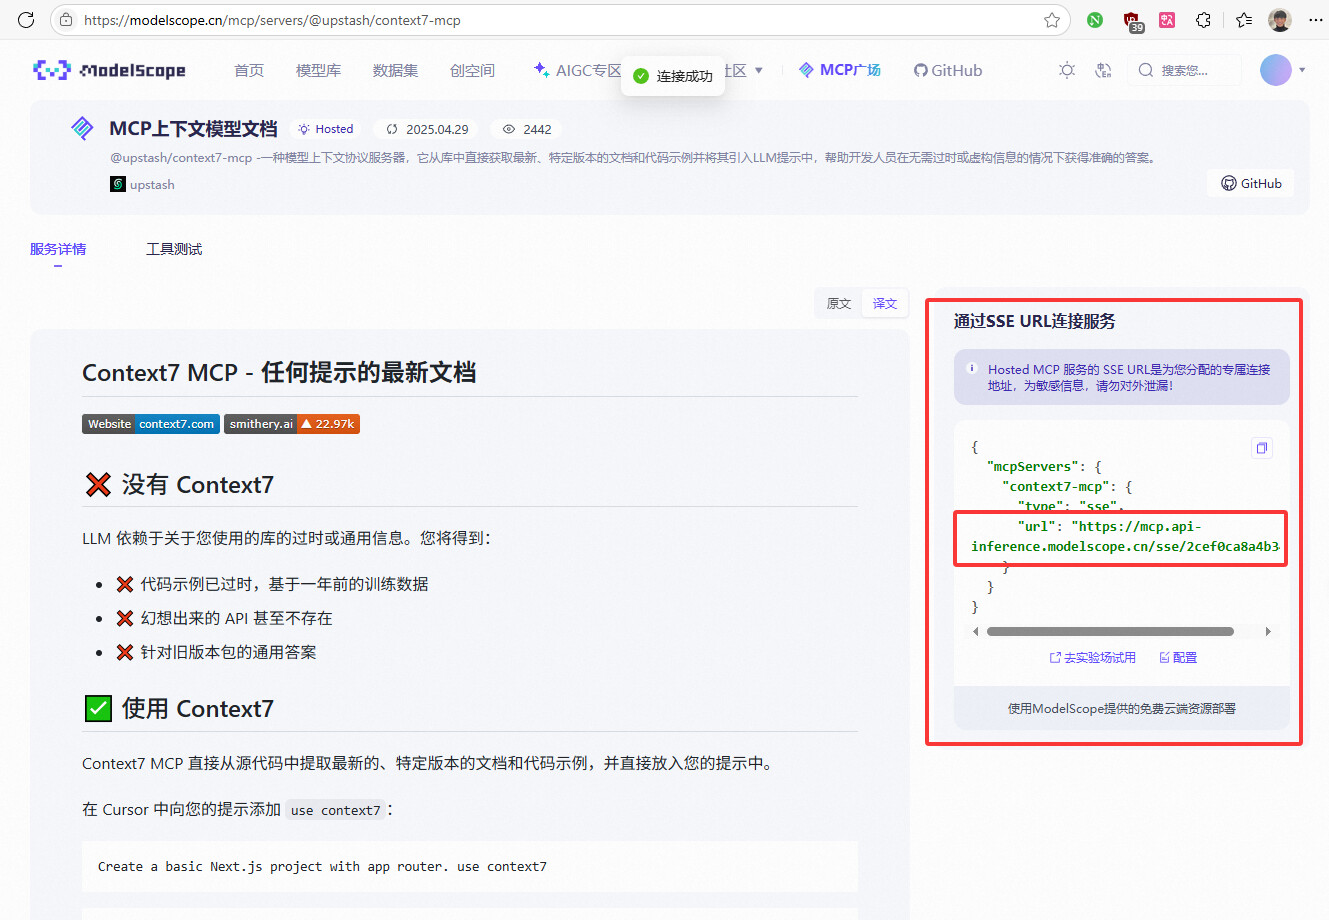Click the horizontal scrollbar of the config box
1329x920 pixels.
(x=1110, y=631)
